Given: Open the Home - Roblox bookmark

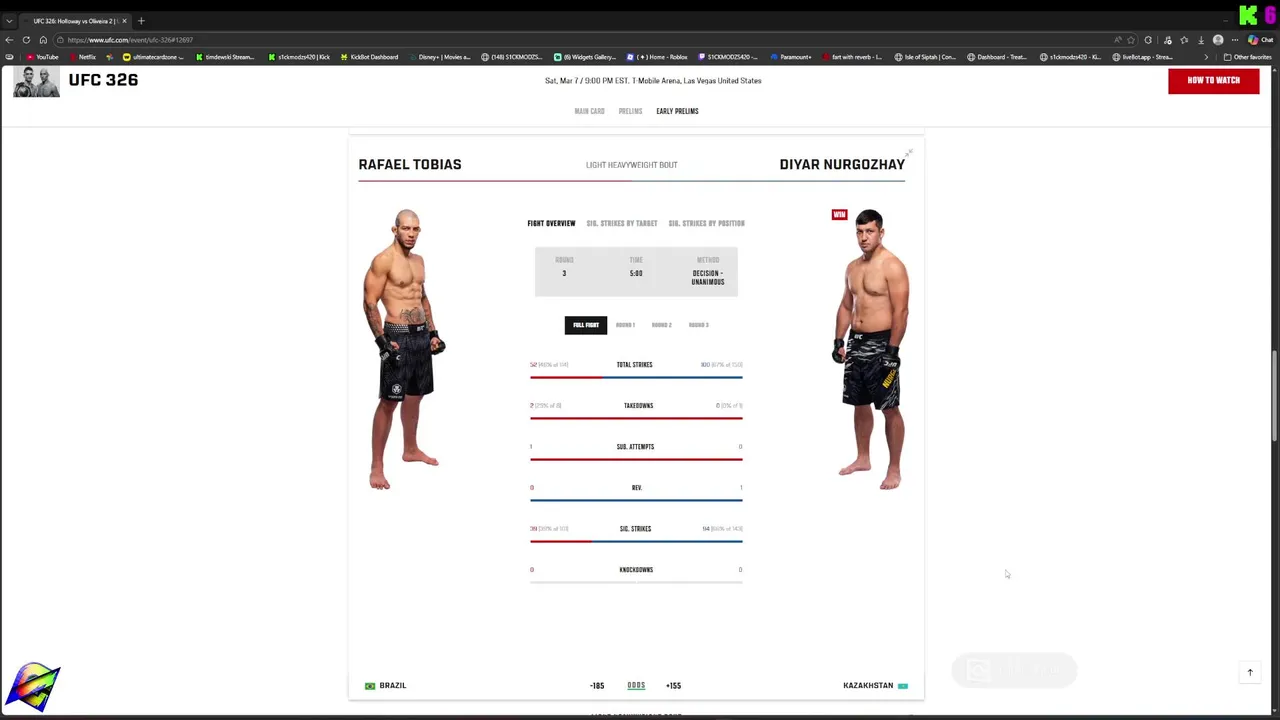Looking at the screenshot, I should (x=657, y=57).
